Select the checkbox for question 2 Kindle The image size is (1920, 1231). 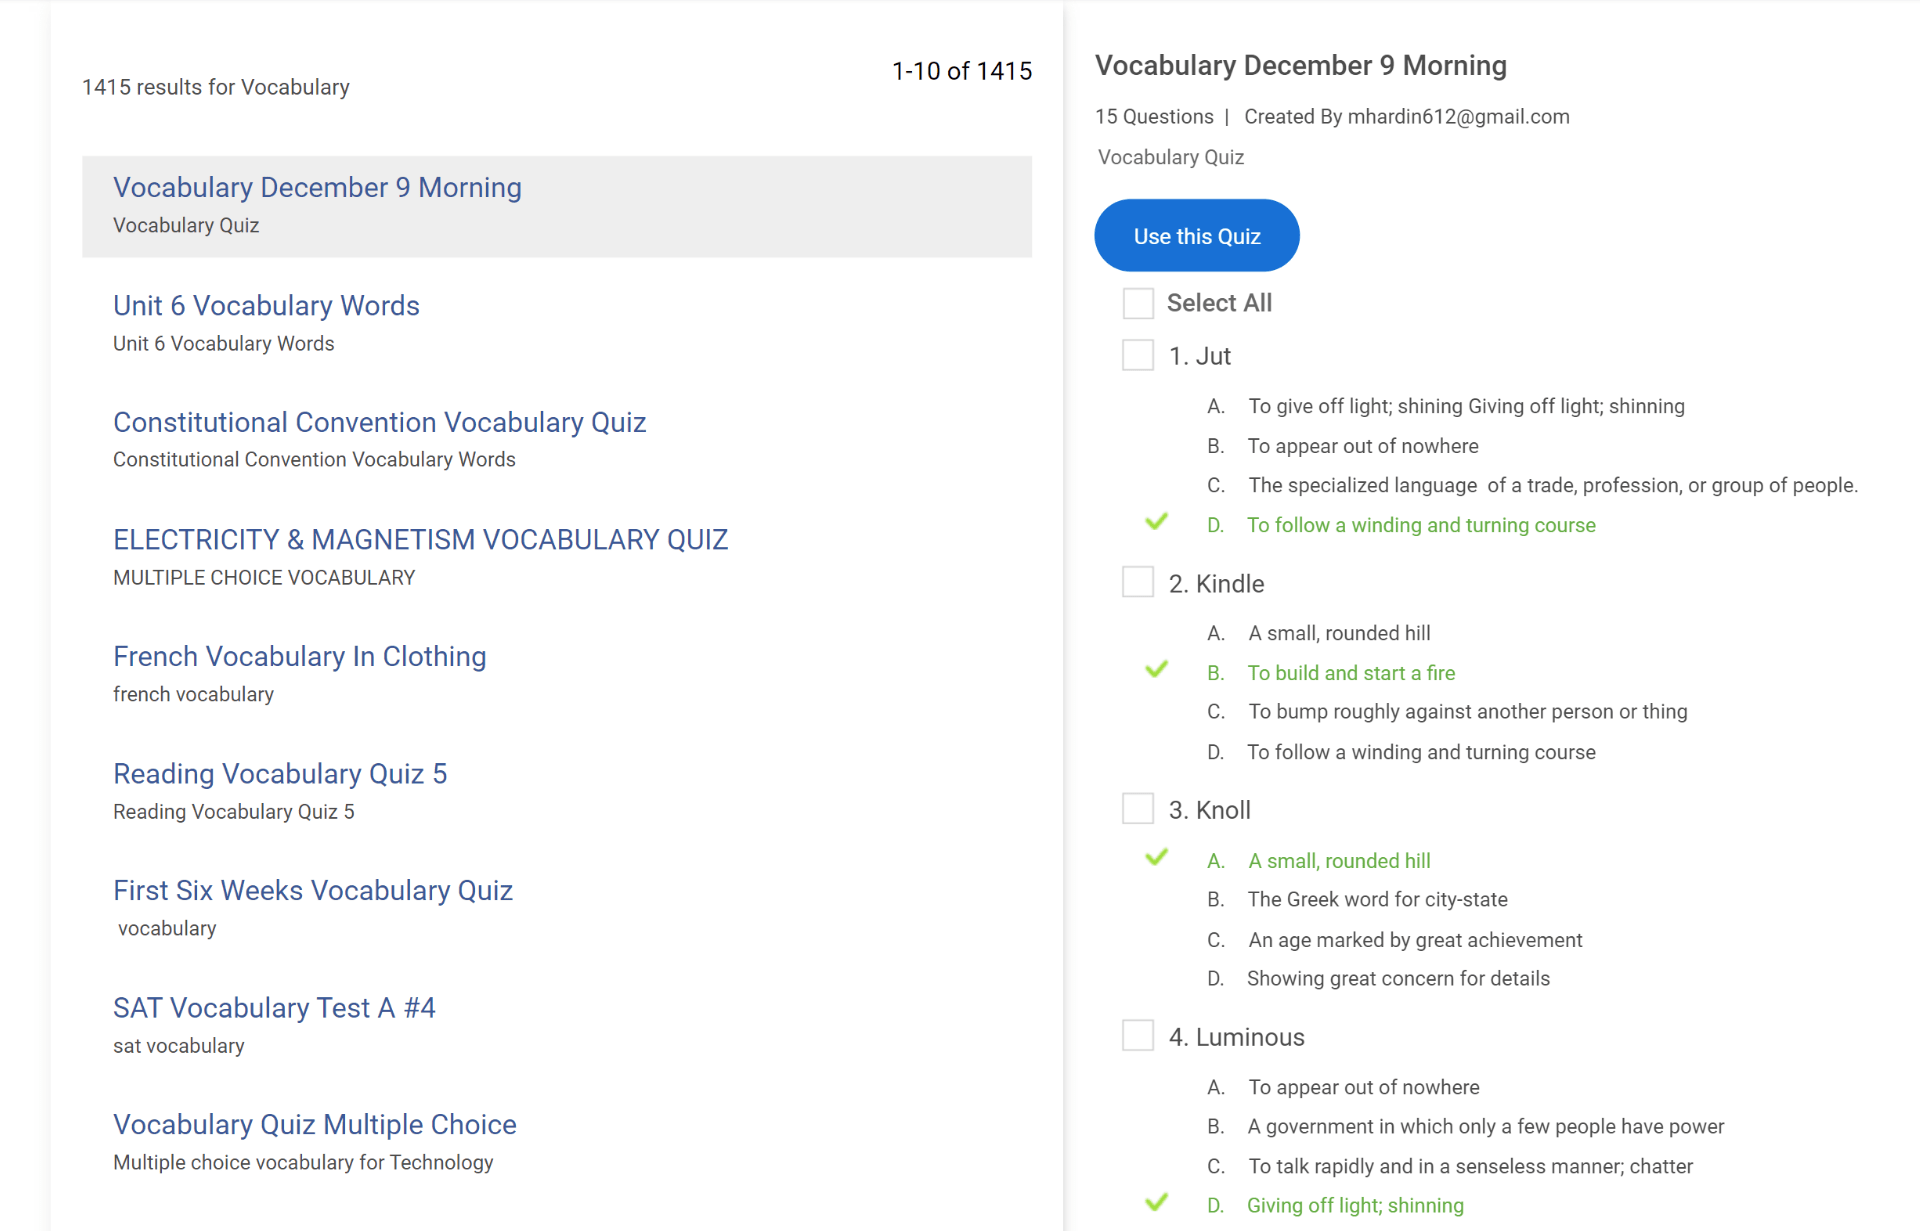[x=1138, y=582]
